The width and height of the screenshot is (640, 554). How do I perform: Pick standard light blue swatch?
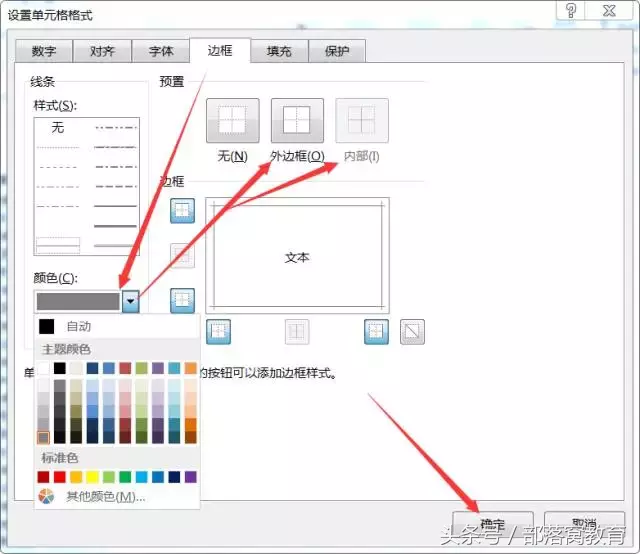(x=142, y=477)
